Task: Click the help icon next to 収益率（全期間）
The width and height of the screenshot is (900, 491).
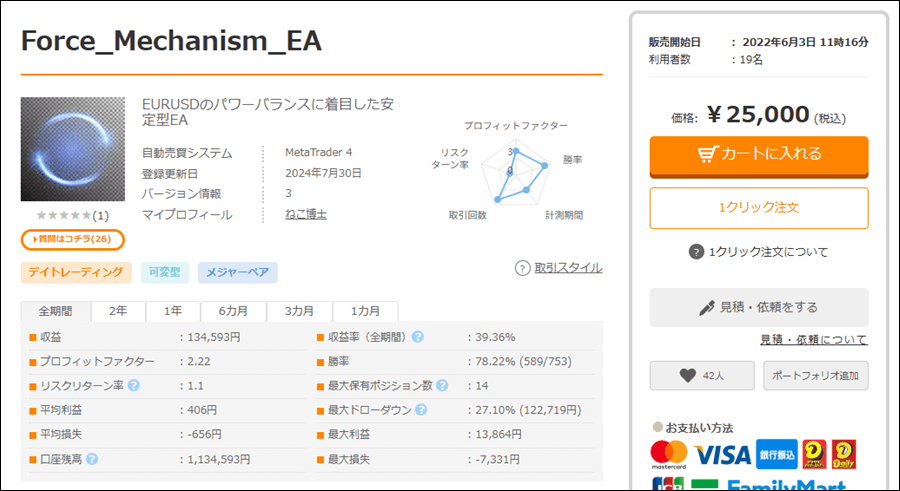Action: click(418, 337)
